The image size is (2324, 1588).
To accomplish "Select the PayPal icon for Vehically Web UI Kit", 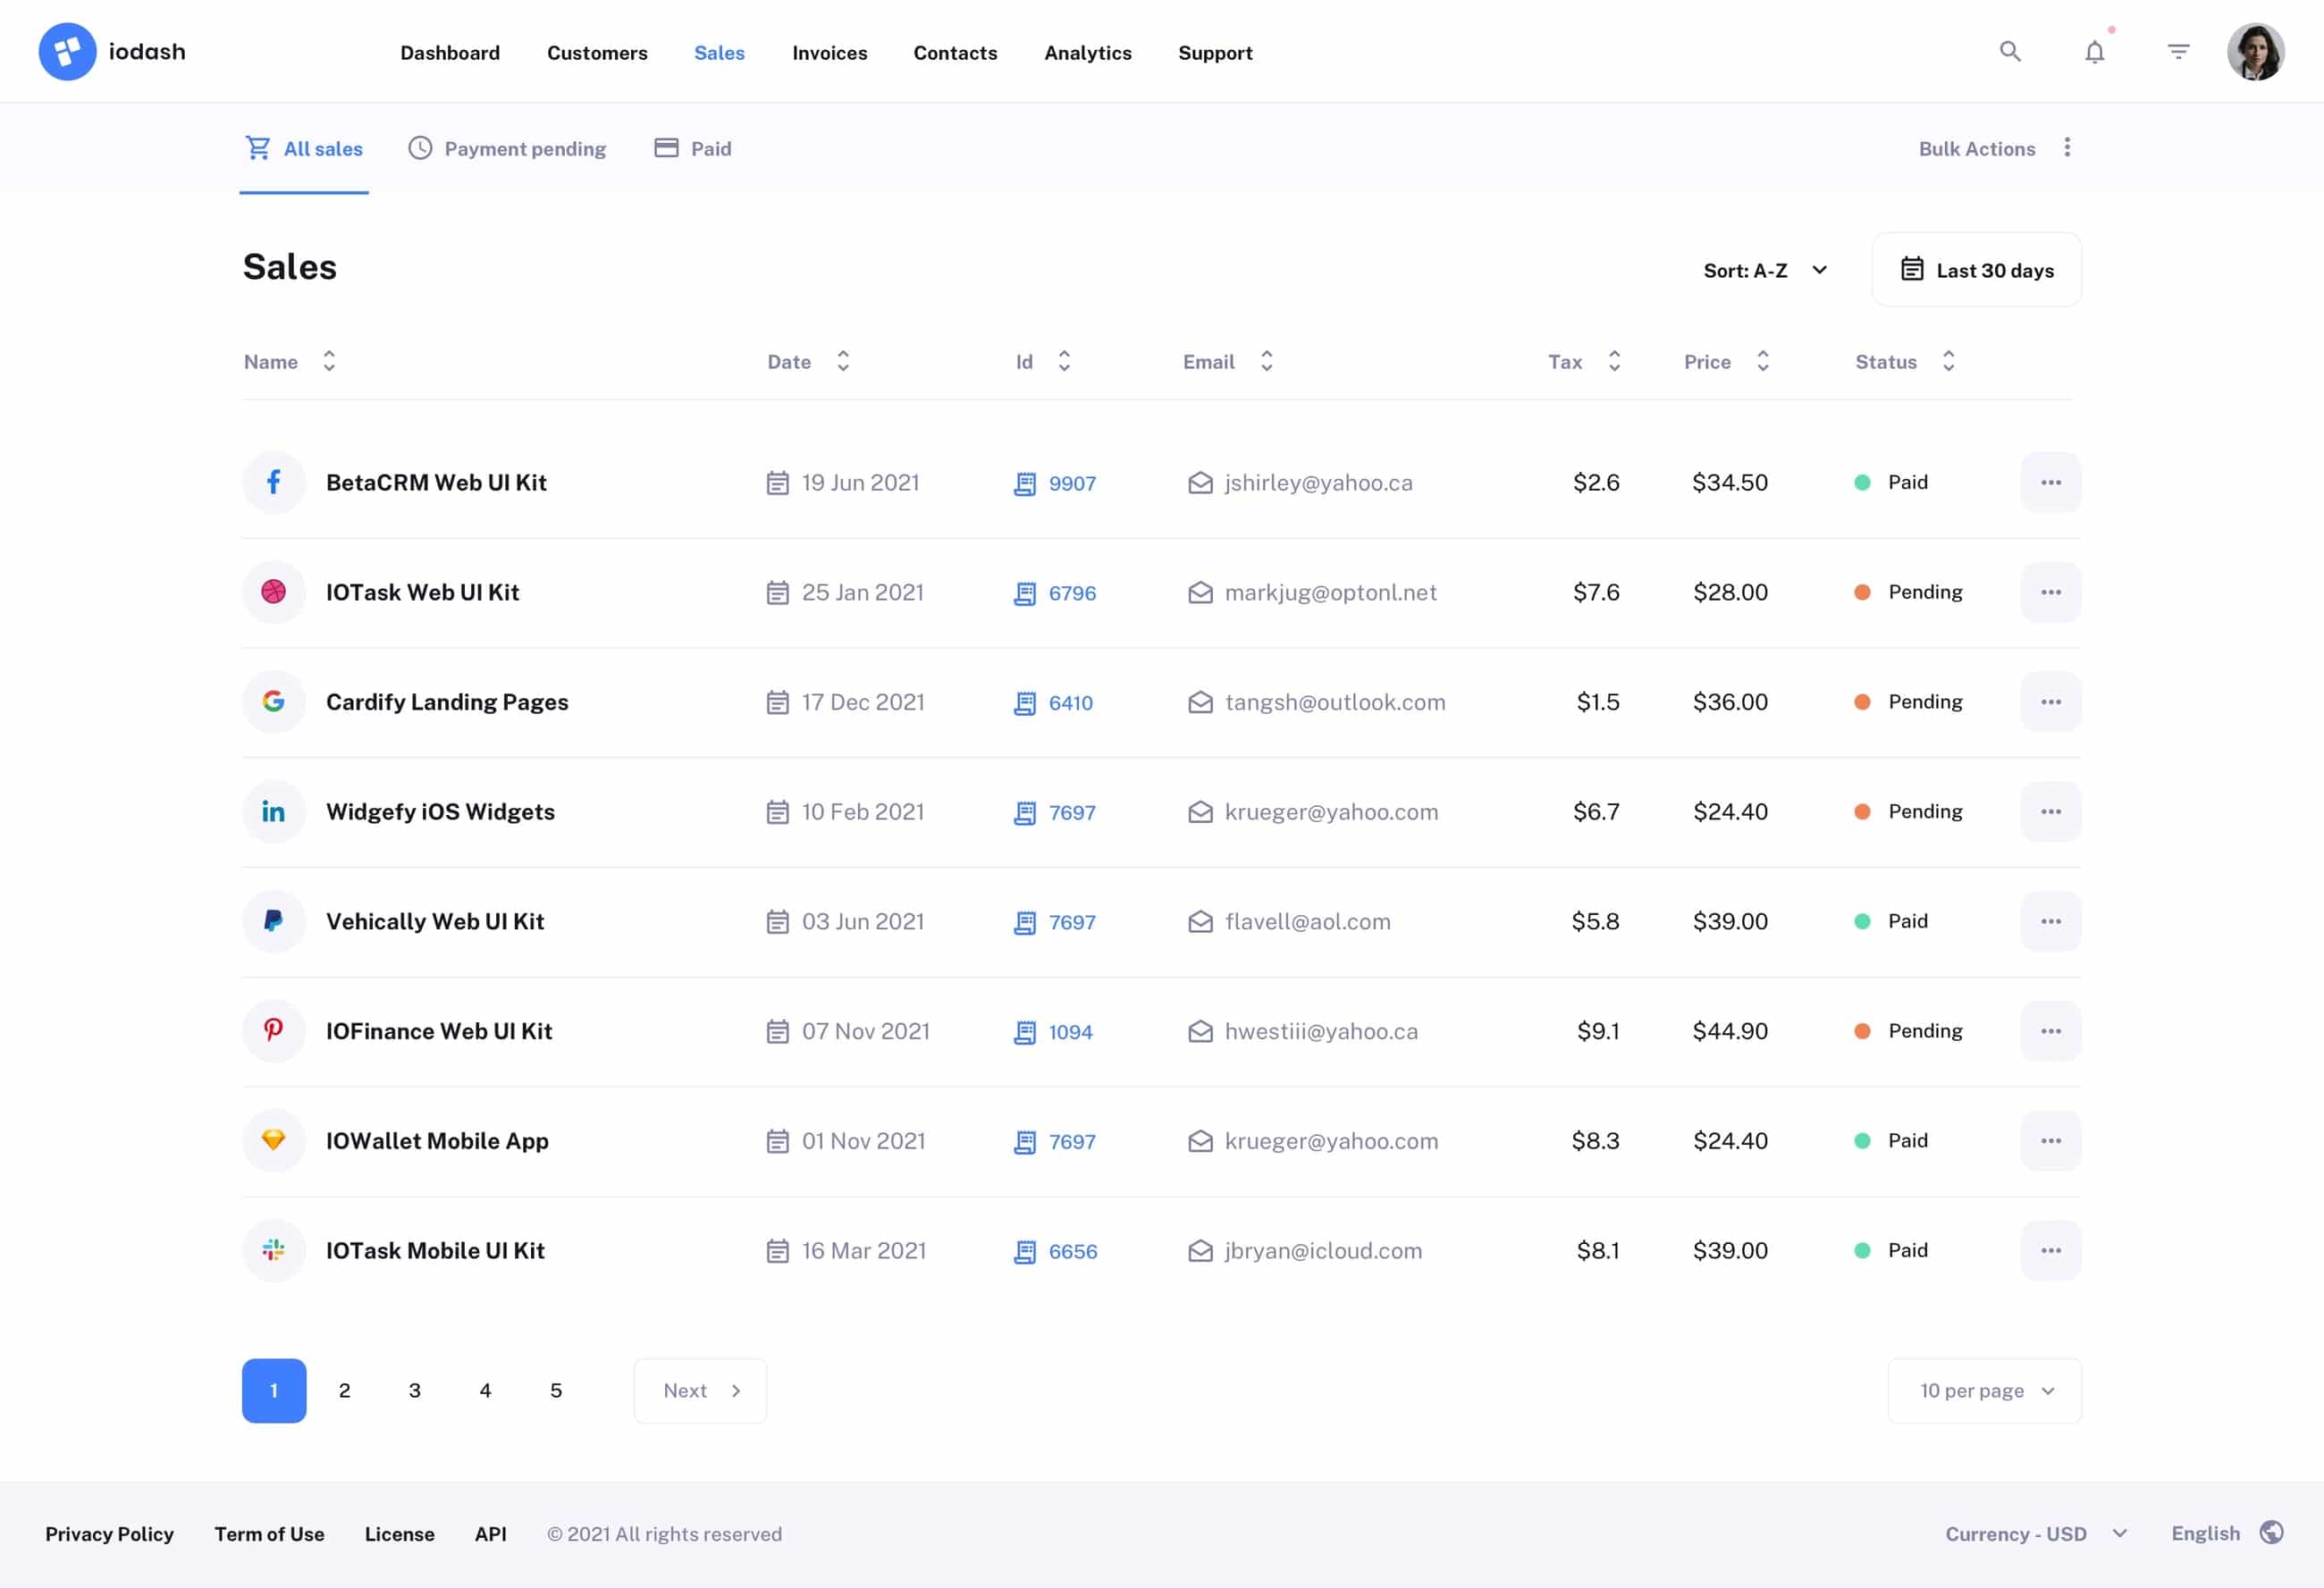I will coord(273,921).
